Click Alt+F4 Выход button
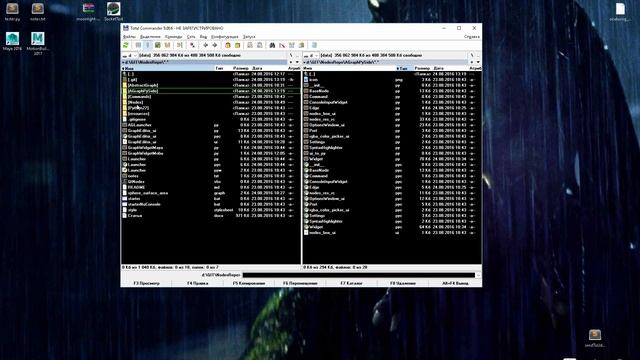The width and height of the screenshot is (640, 360). coord(455,283)
